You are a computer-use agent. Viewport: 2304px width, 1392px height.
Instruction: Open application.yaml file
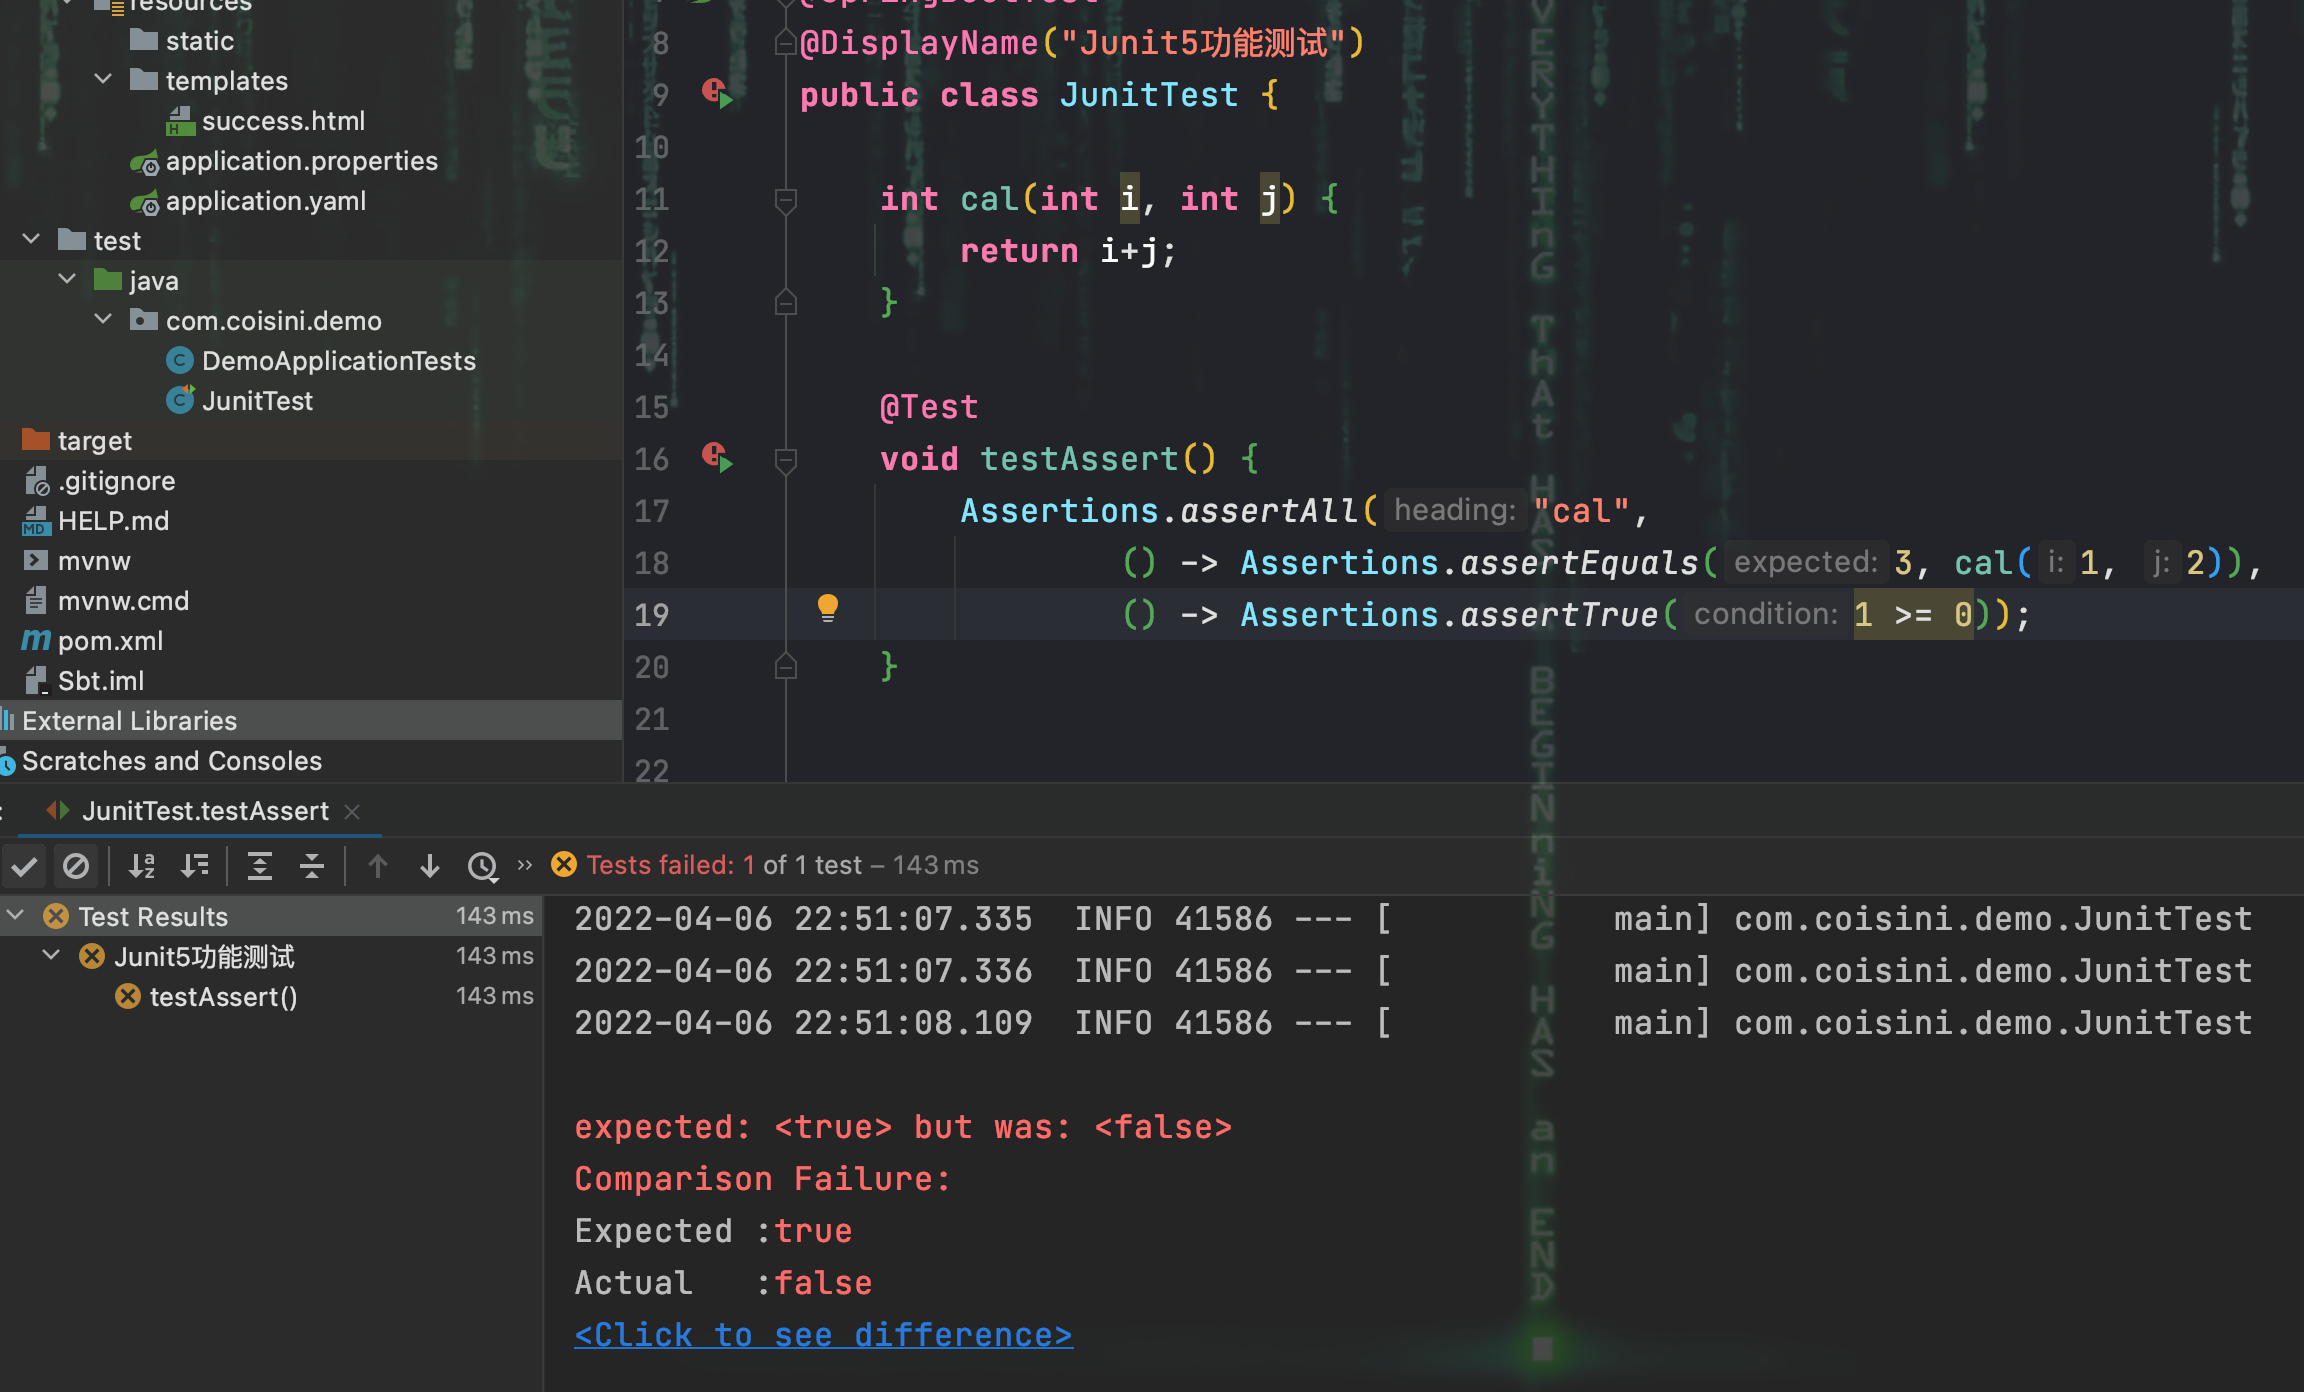pyautogui.click(x=265, y=201)
